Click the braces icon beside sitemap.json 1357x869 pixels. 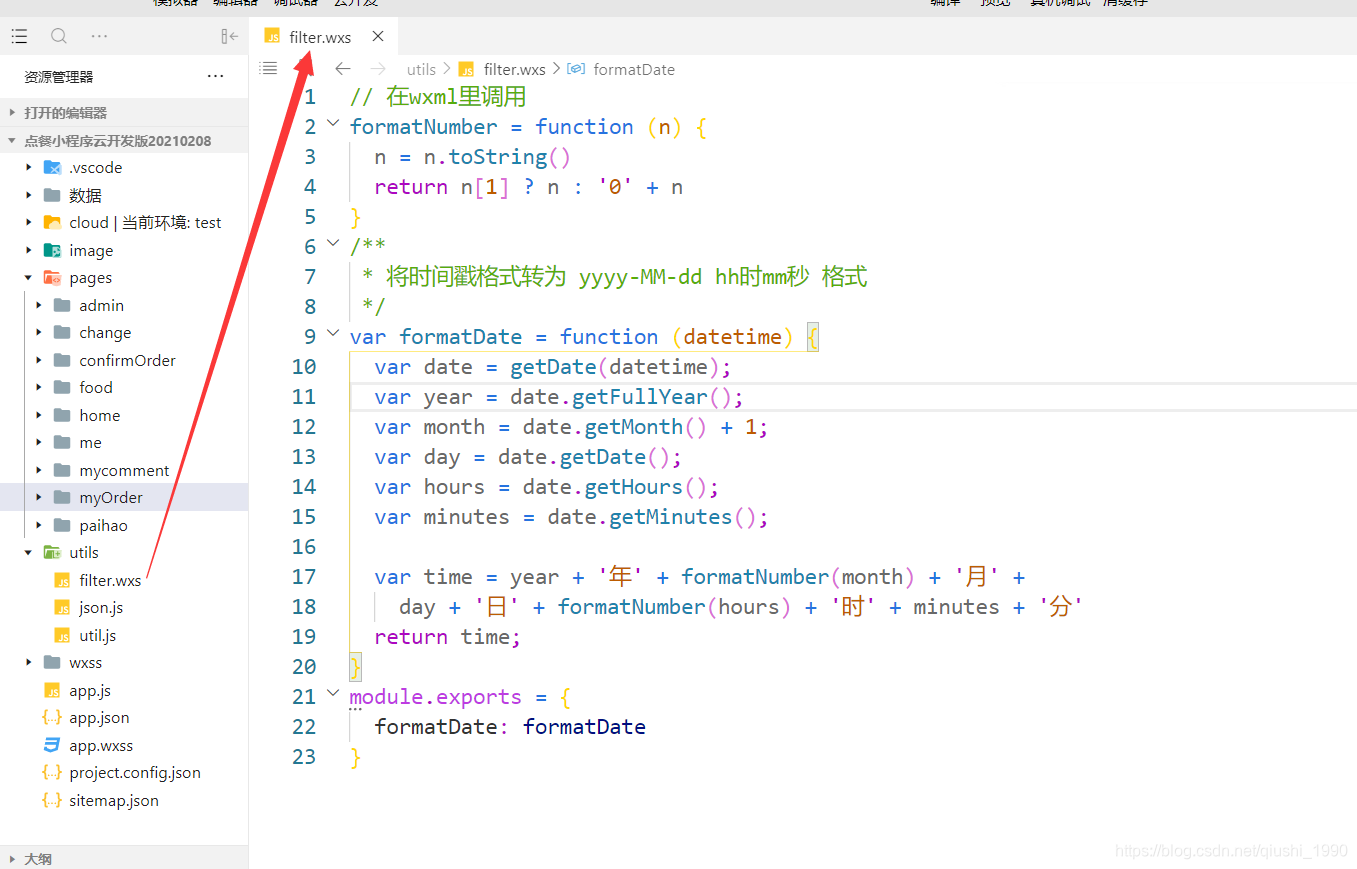(x=52, y=800)
